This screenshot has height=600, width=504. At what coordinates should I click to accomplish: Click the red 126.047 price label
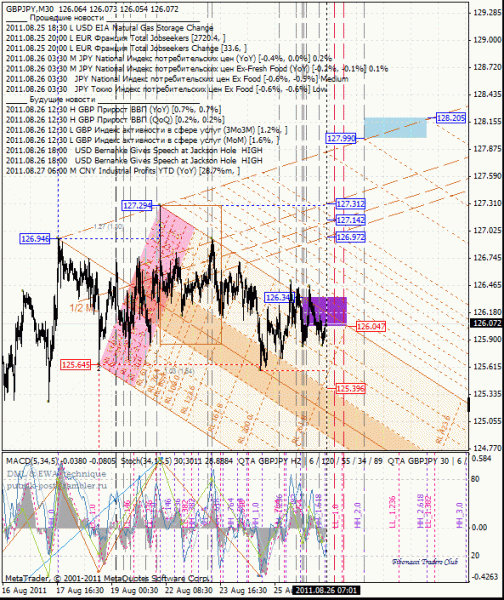[370, 326]
